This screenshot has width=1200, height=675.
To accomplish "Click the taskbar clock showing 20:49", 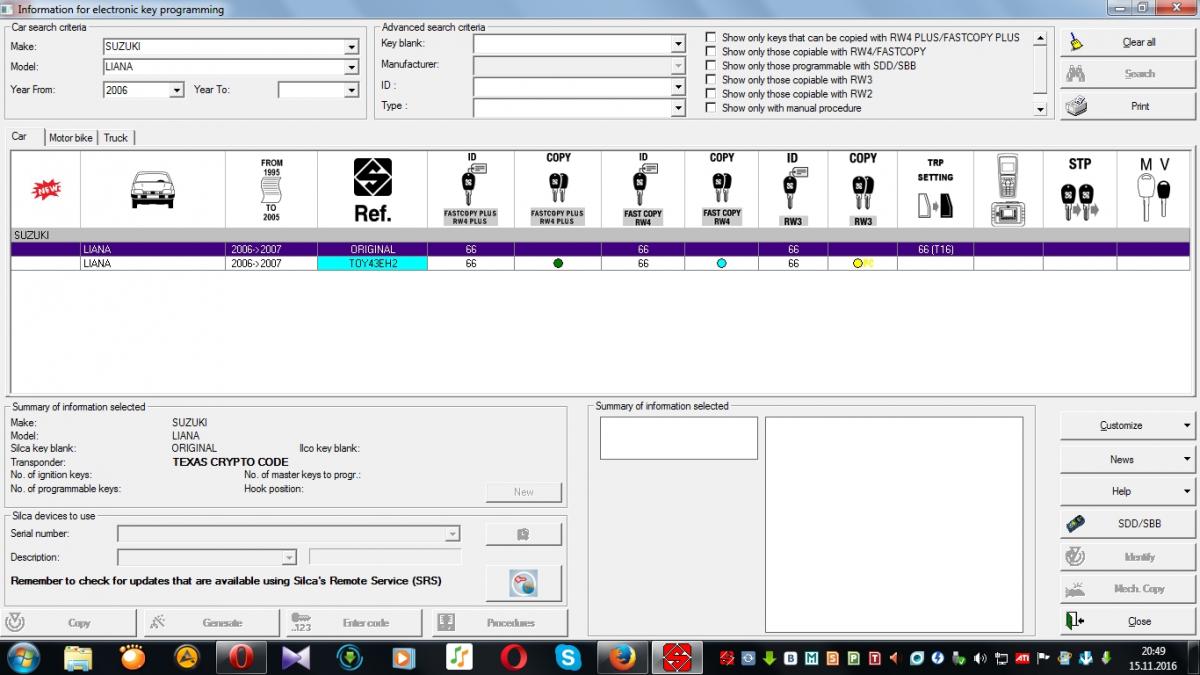I will 1155,650.
